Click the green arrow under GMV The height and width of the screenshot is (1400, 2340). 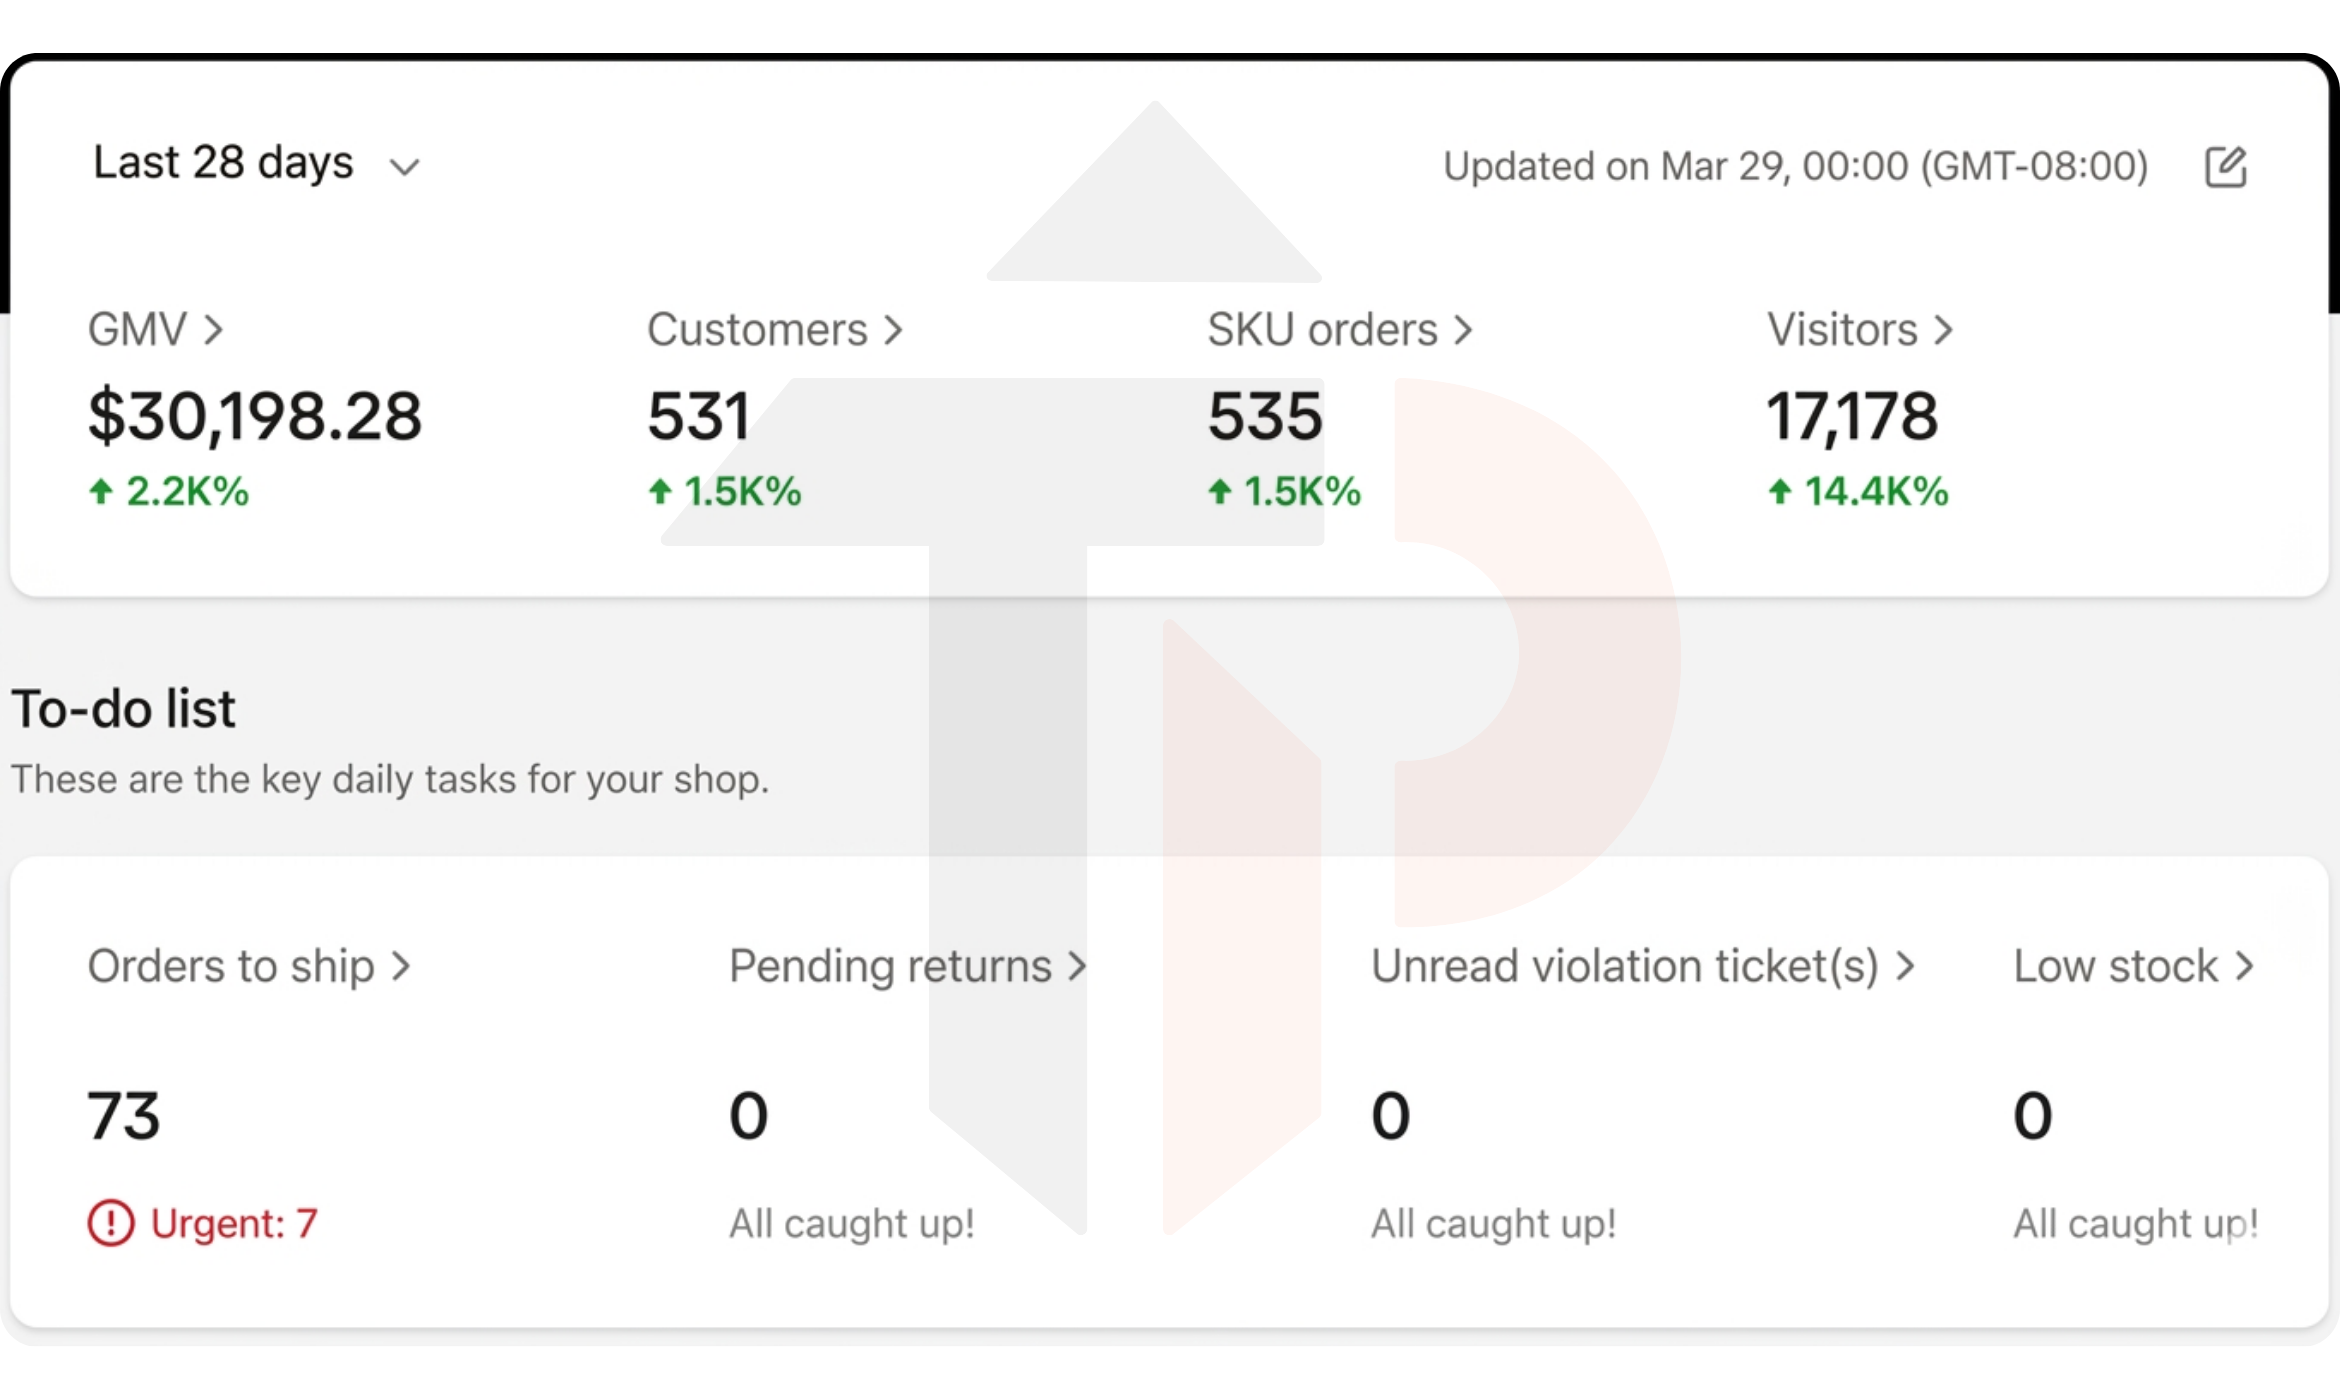pos(100,491)
